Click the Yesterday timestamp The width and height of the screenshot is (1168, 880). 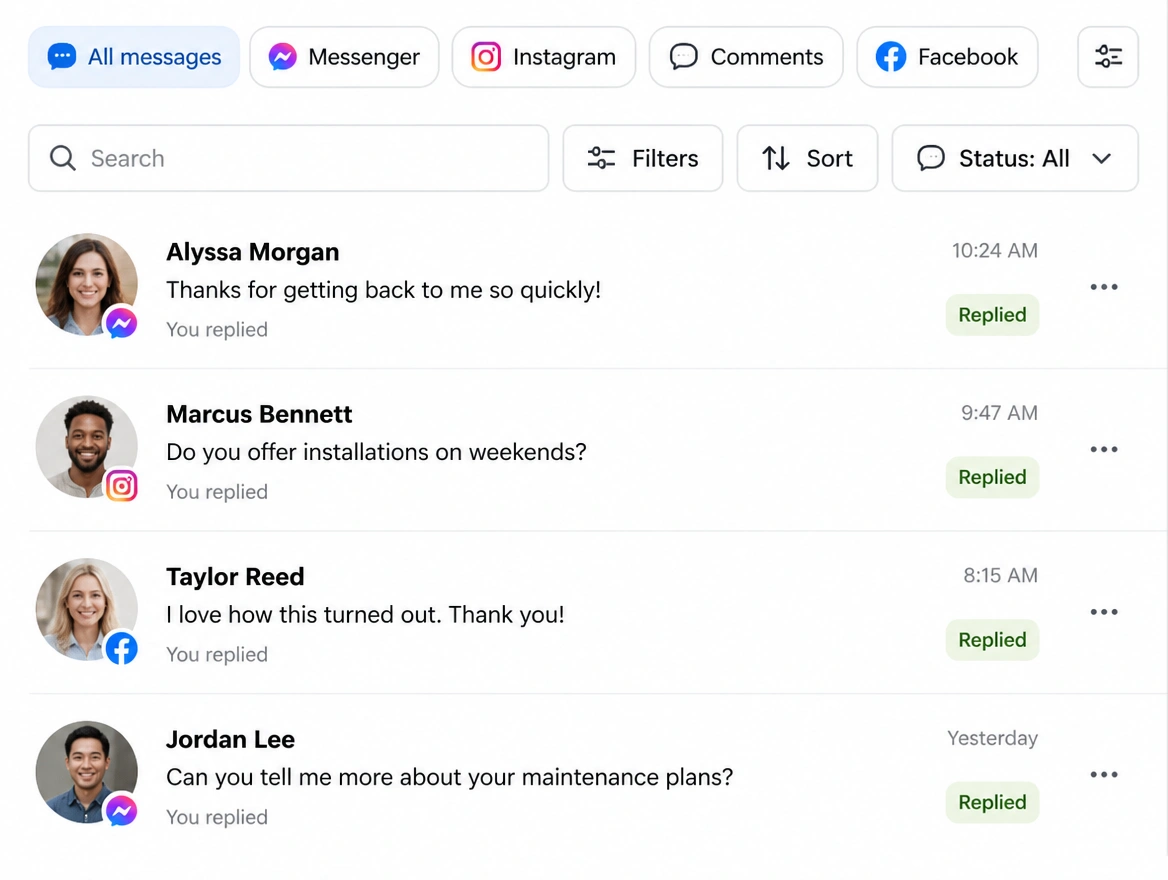992,738
